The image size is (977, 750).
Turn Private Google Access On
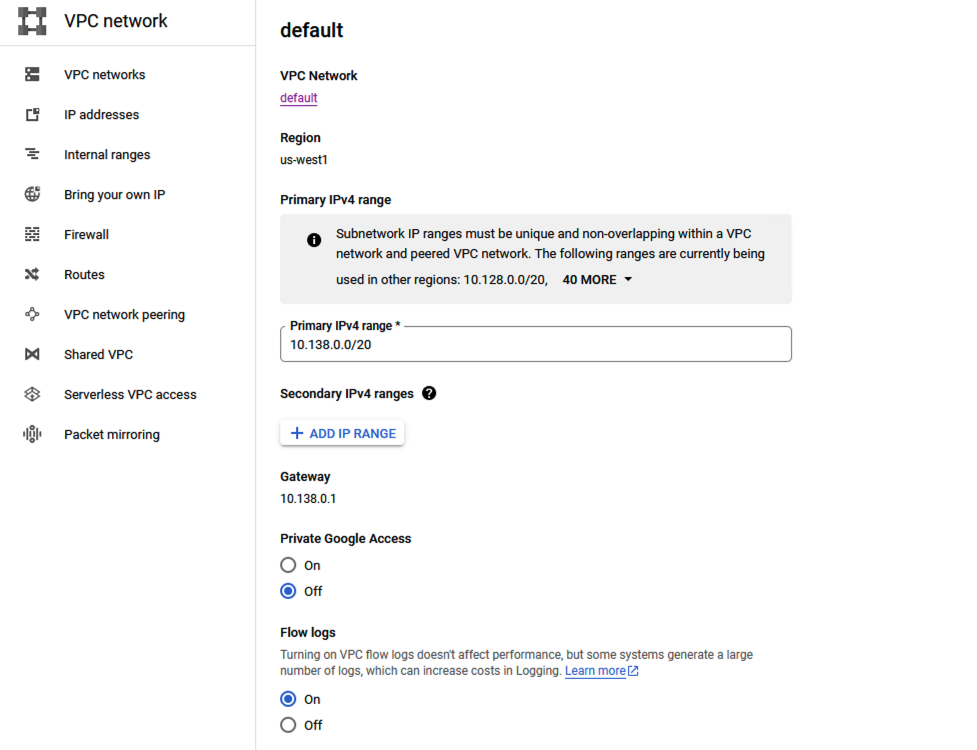coord(288,565)
